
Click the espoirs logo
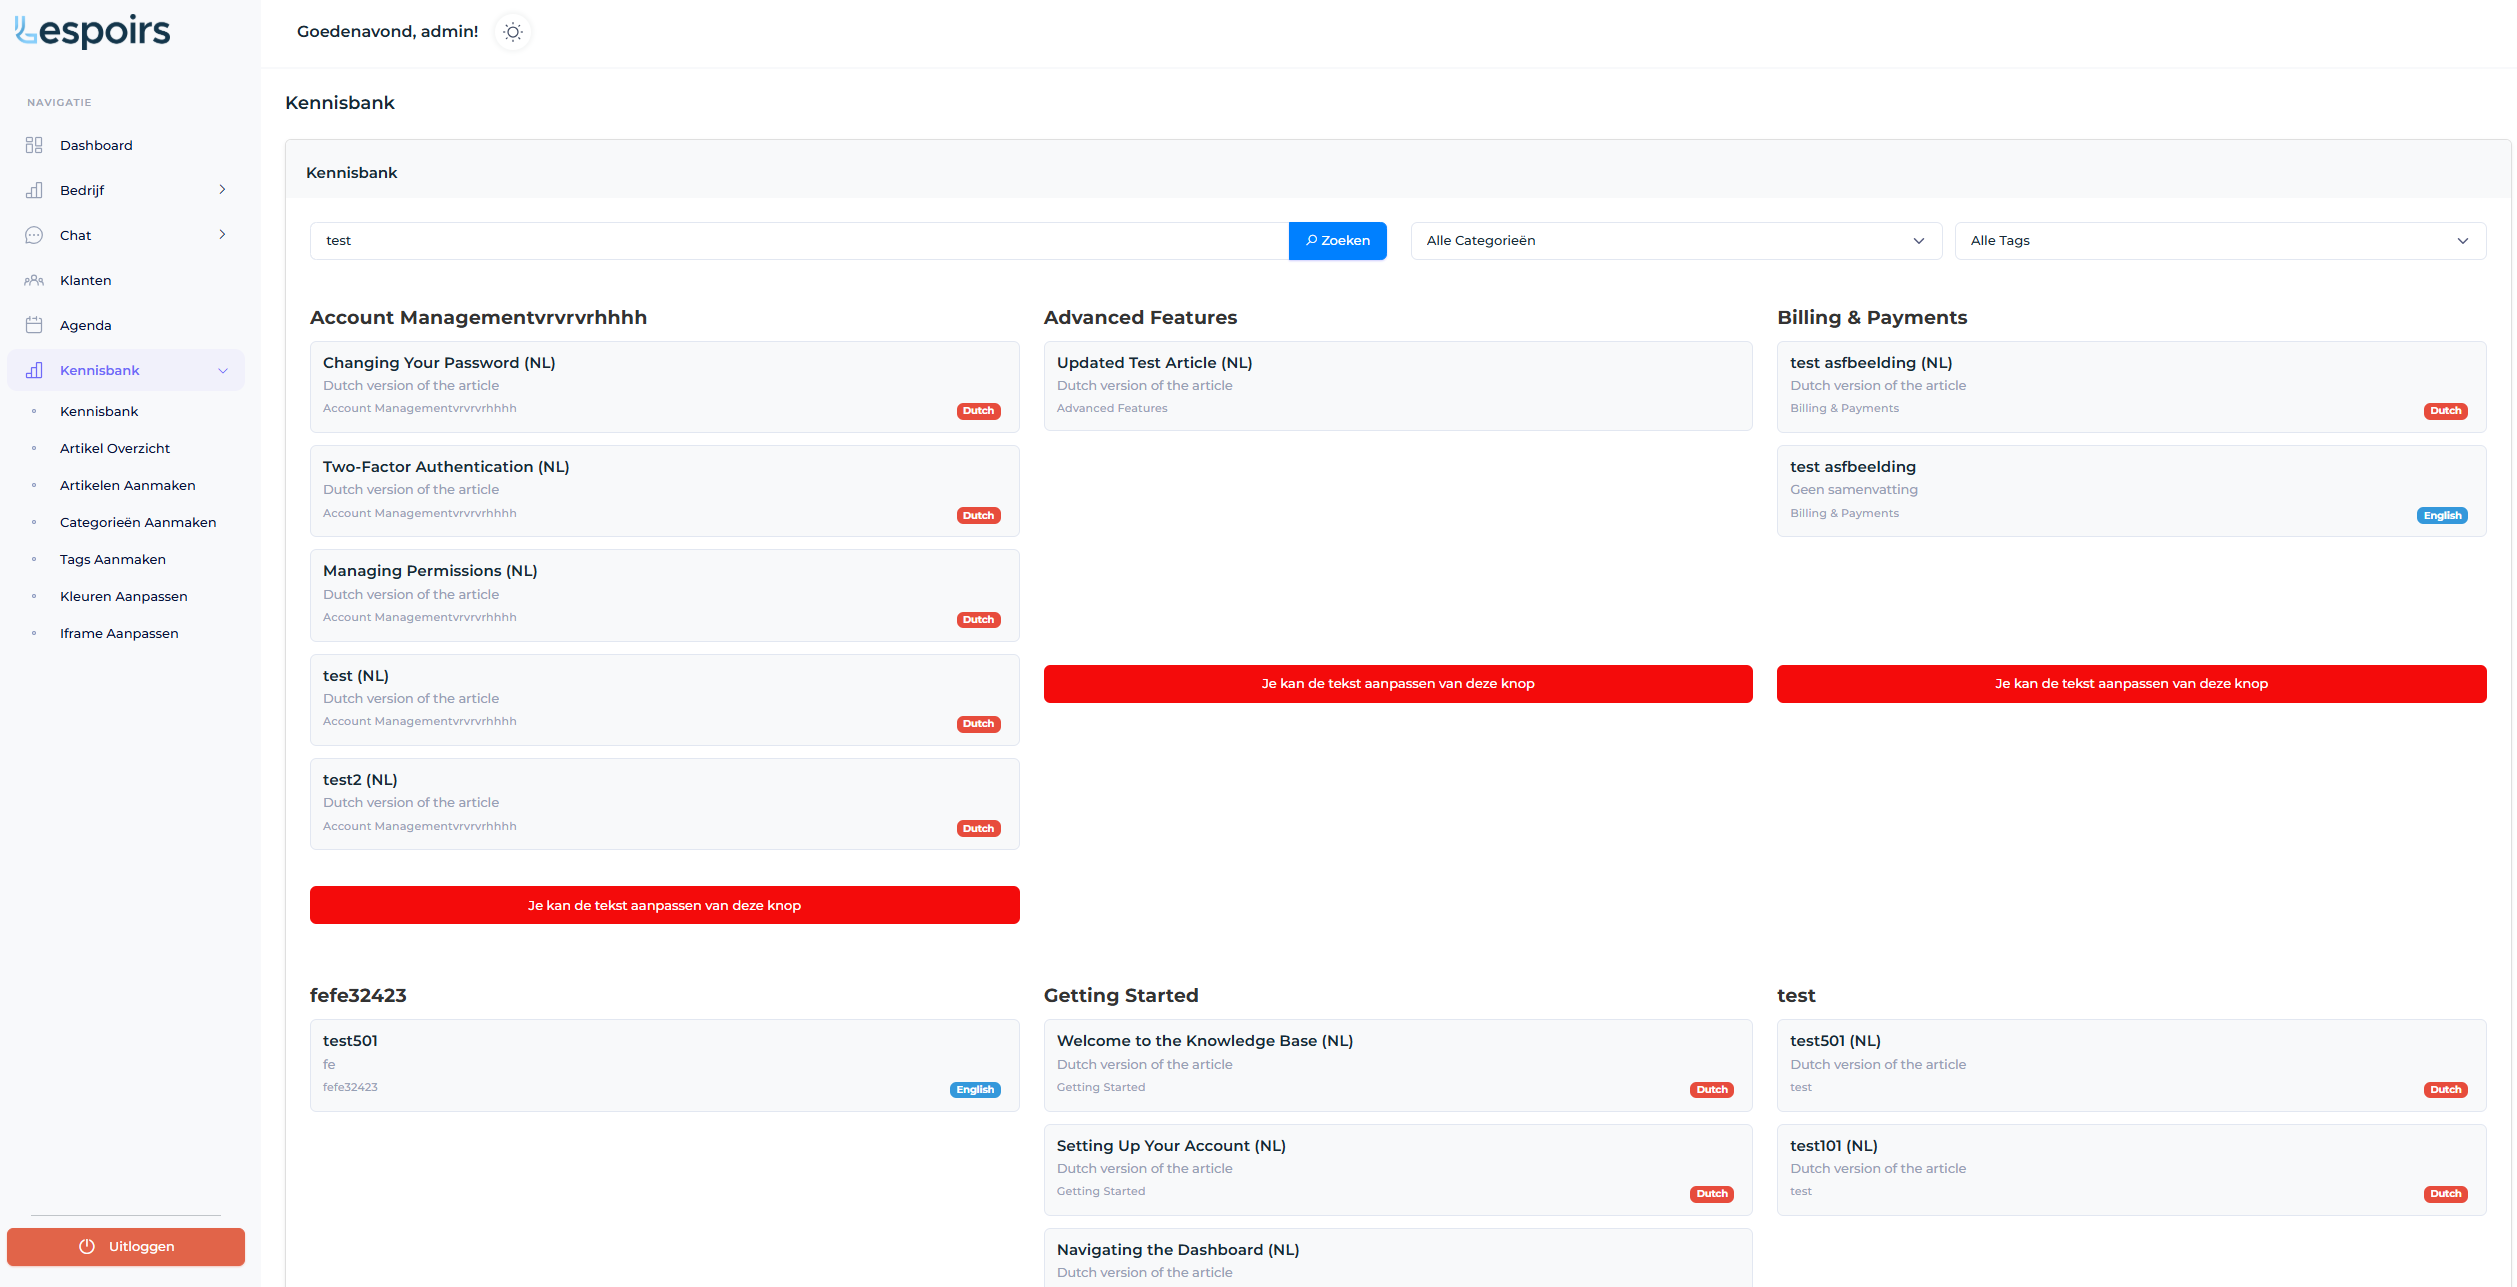93,31
